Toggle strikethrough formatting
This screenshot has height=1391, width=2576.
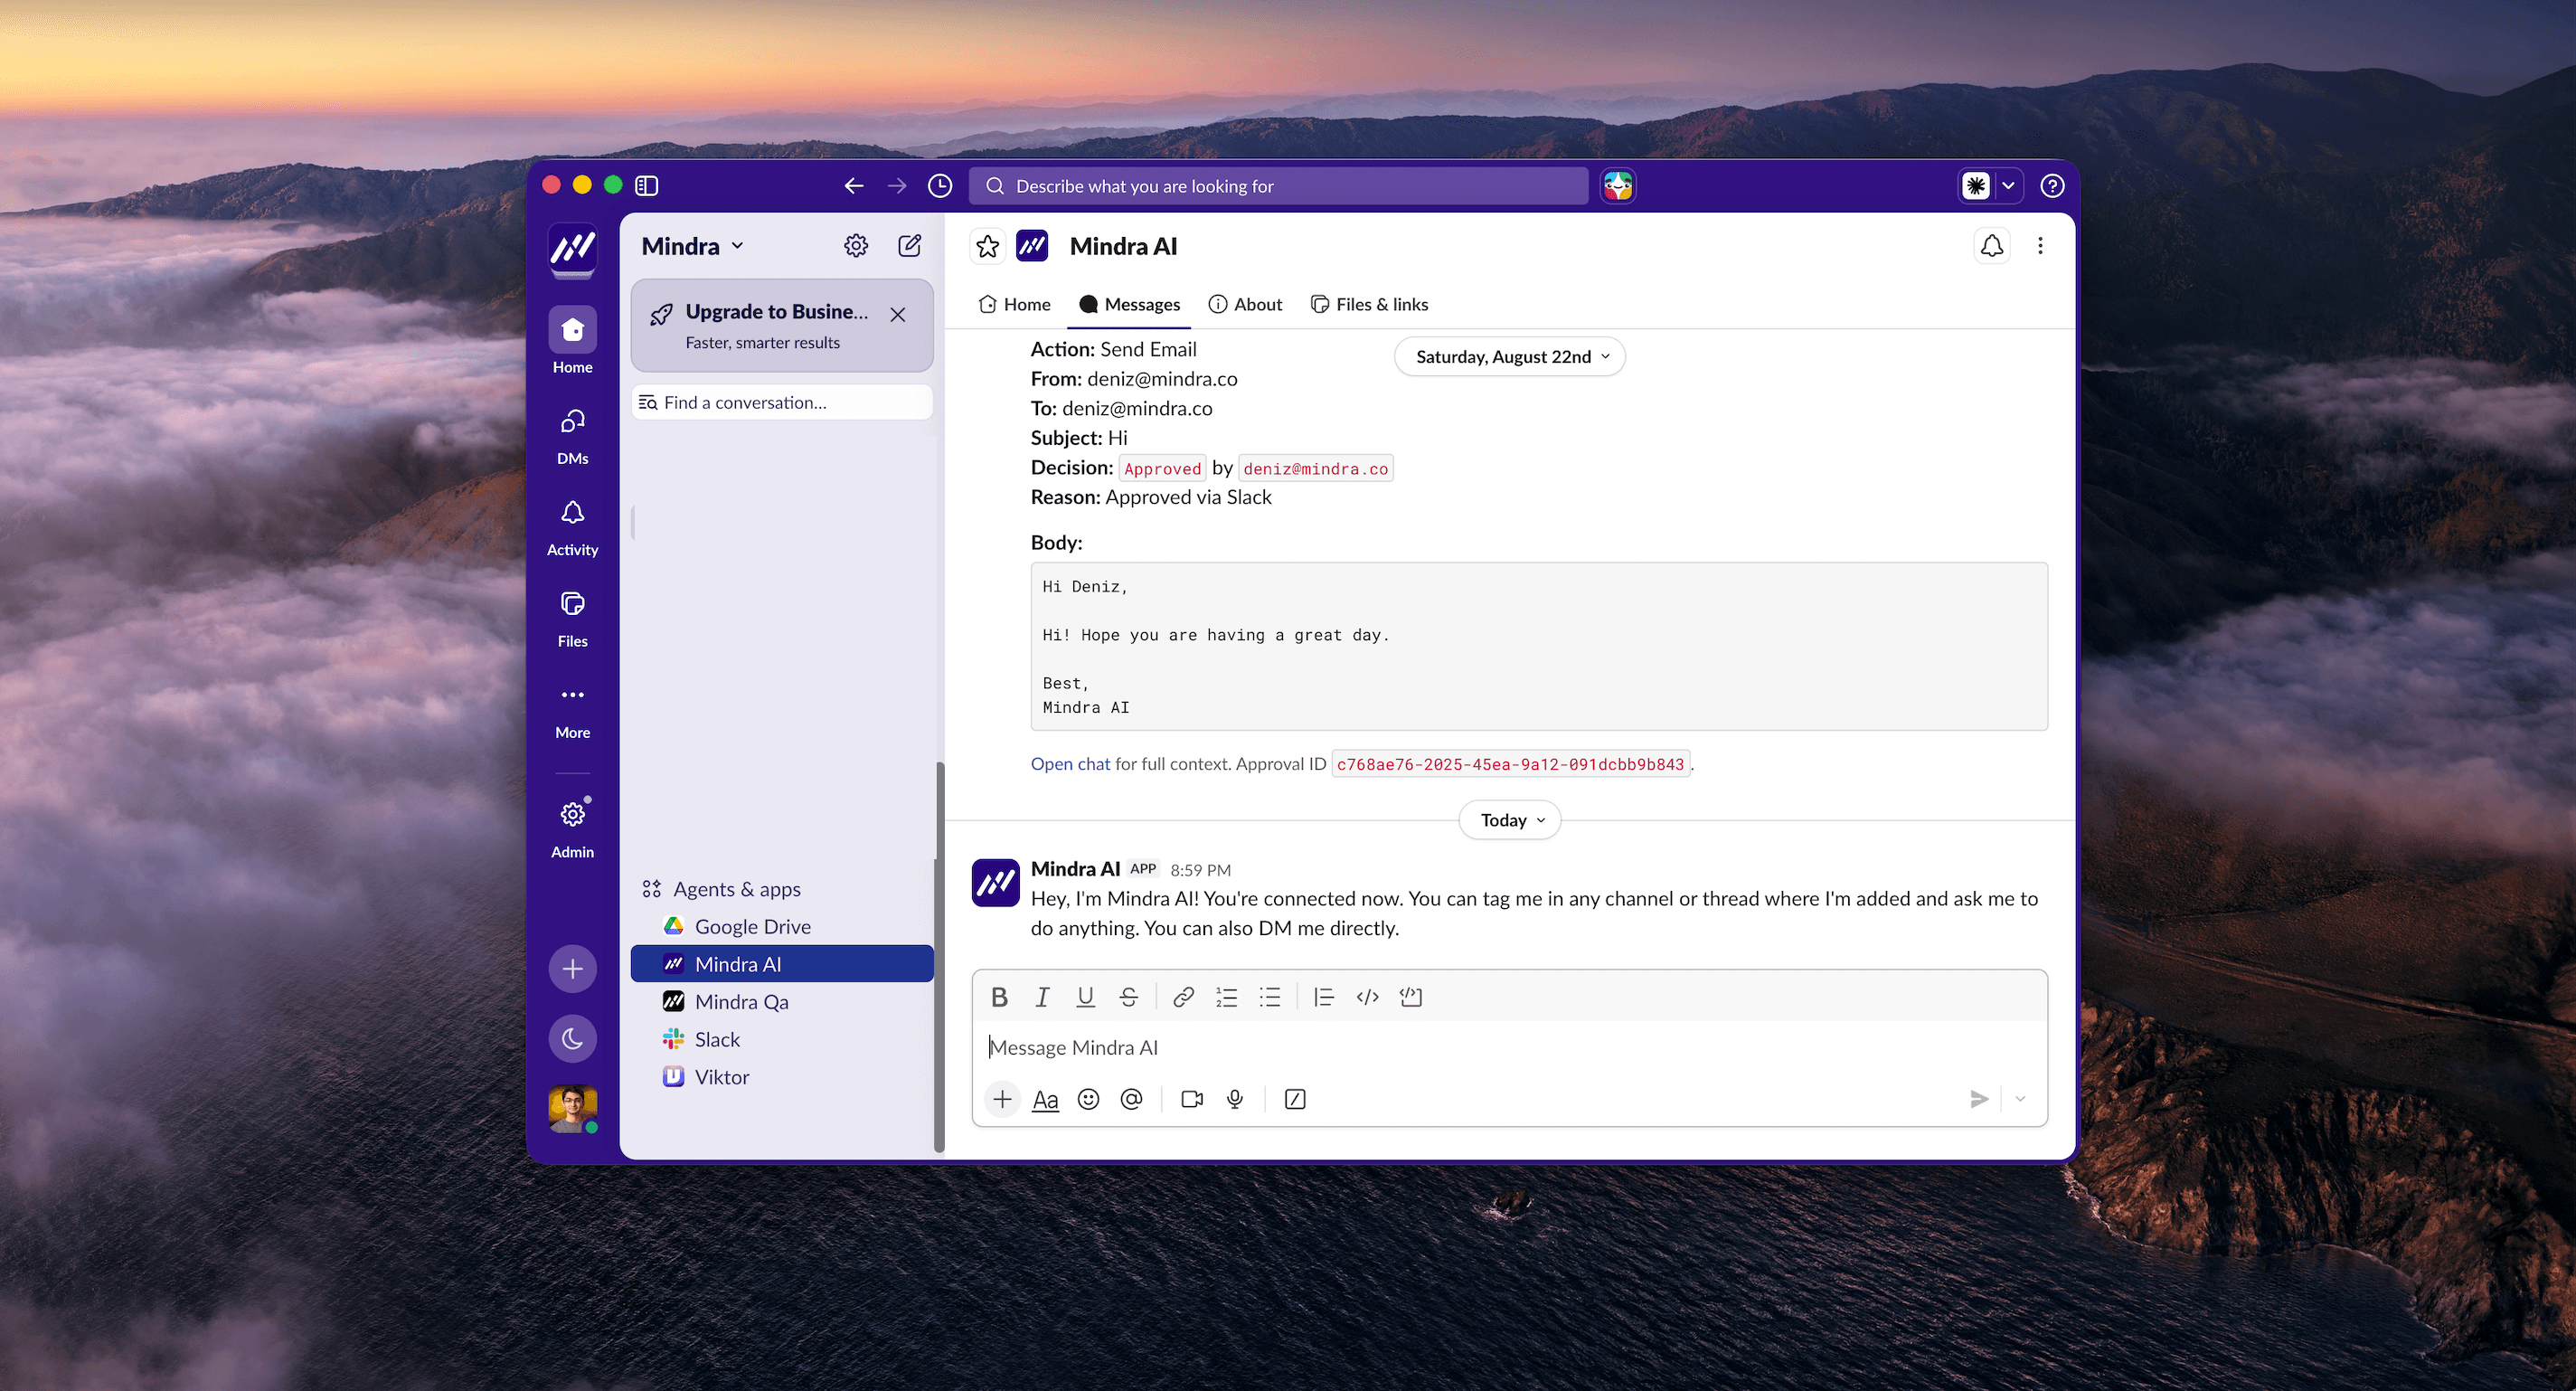click(1129, 997)
